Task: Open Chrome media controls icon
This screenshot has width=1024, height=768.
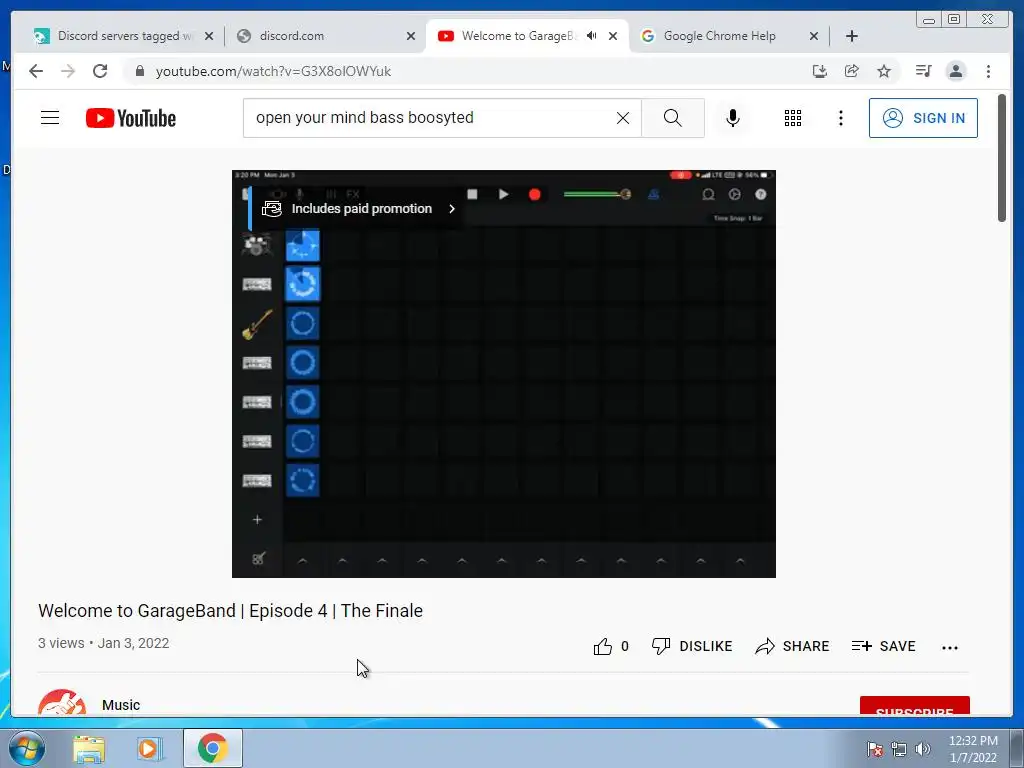Action: (x=923, y=71)
